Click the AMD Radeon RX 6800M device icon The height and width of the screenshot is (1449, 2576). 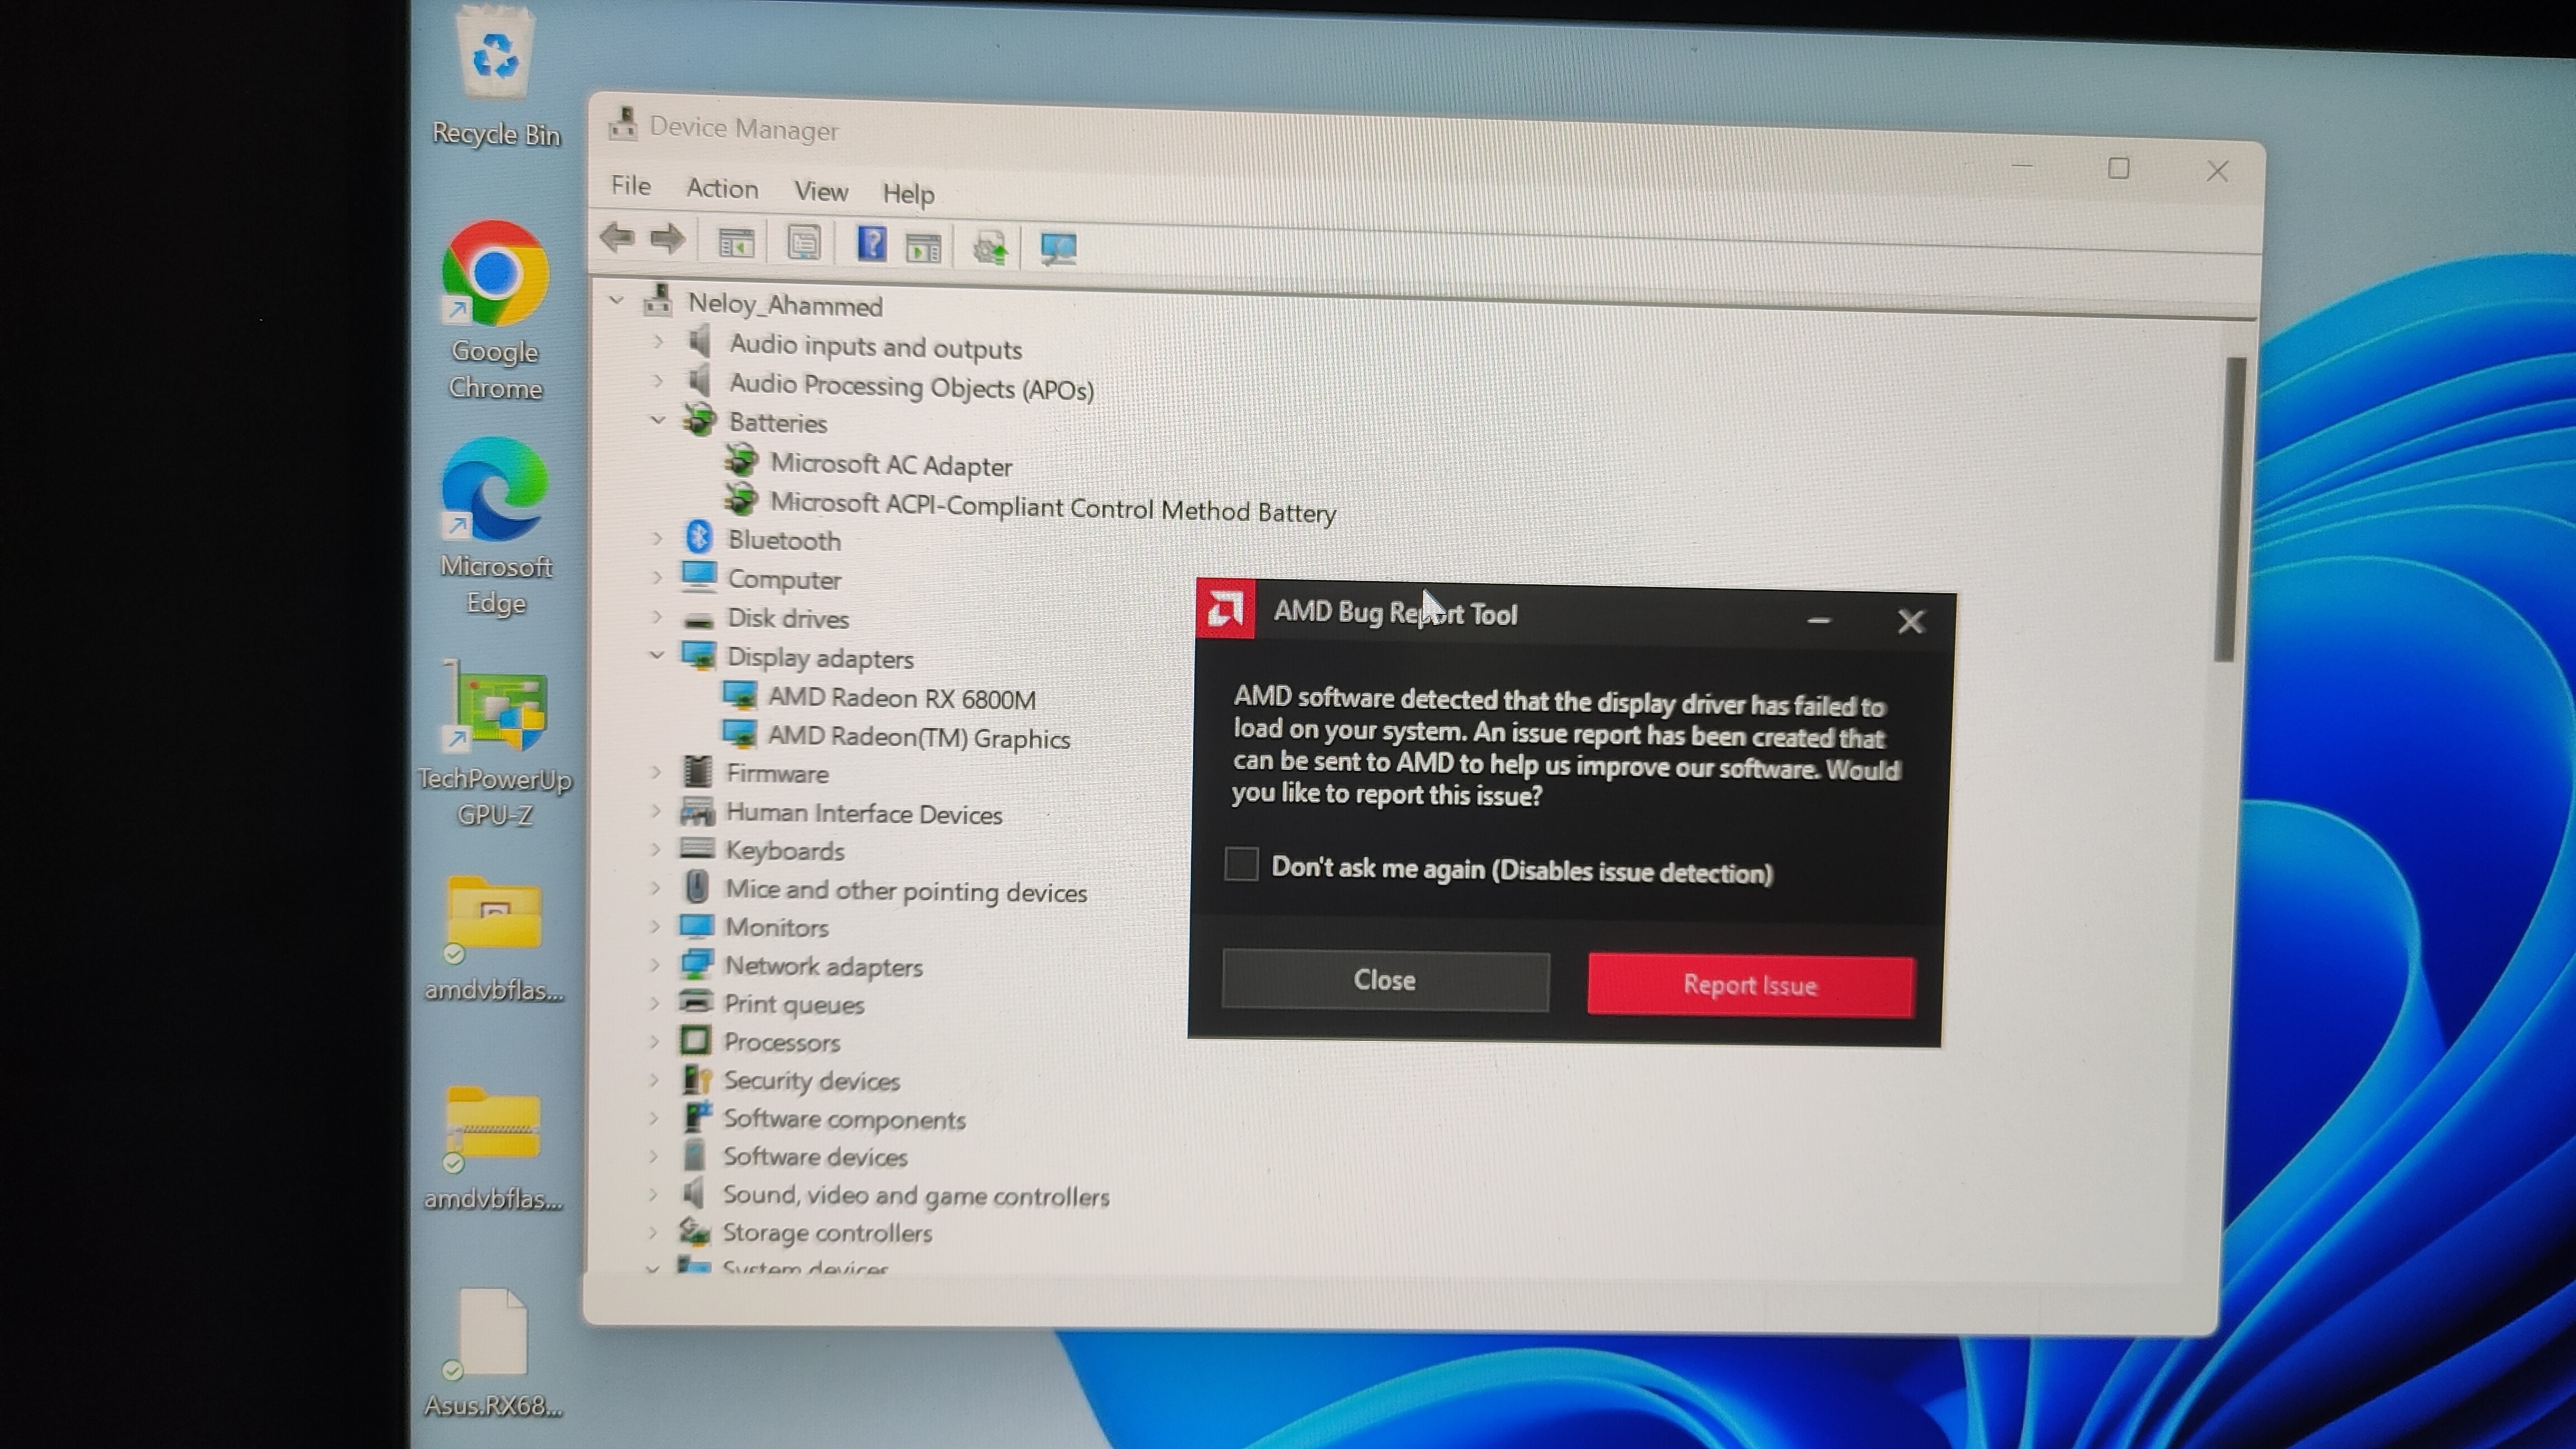740,695
